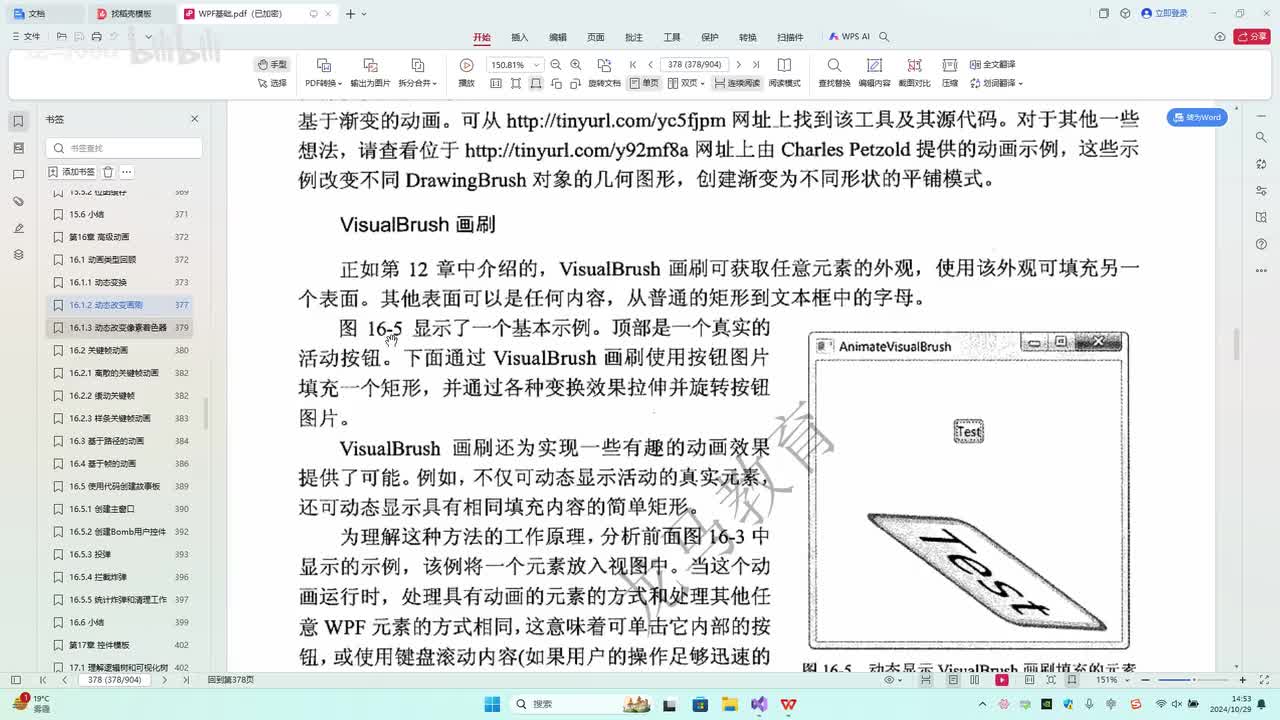Screen dimensions: 1280x720
Task: Activate the 选择 selection tool
Action: click(272, 83)
